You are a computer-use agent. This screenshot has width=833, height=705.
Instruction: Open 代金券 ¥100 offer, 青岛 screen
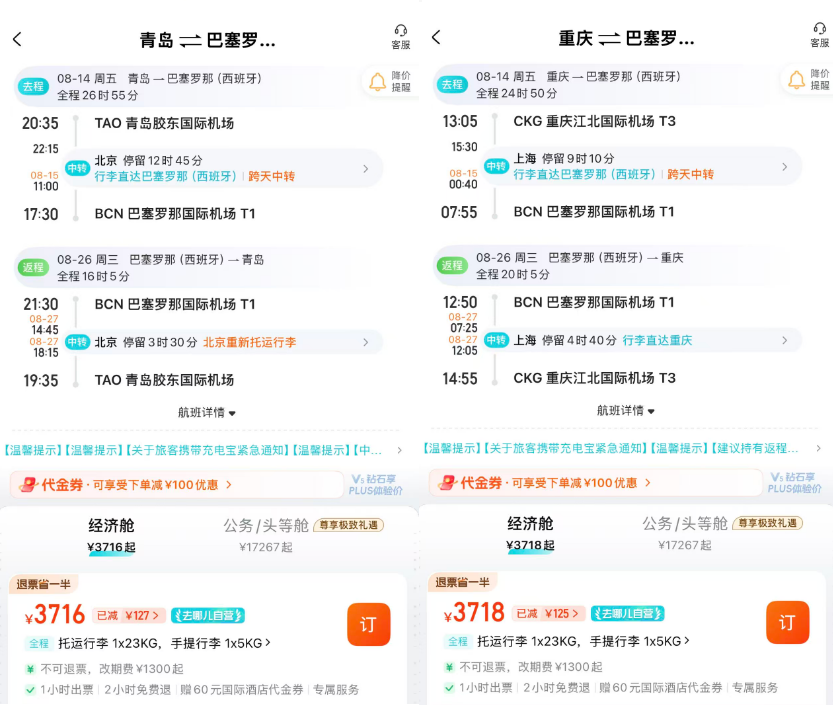(176, 485)
